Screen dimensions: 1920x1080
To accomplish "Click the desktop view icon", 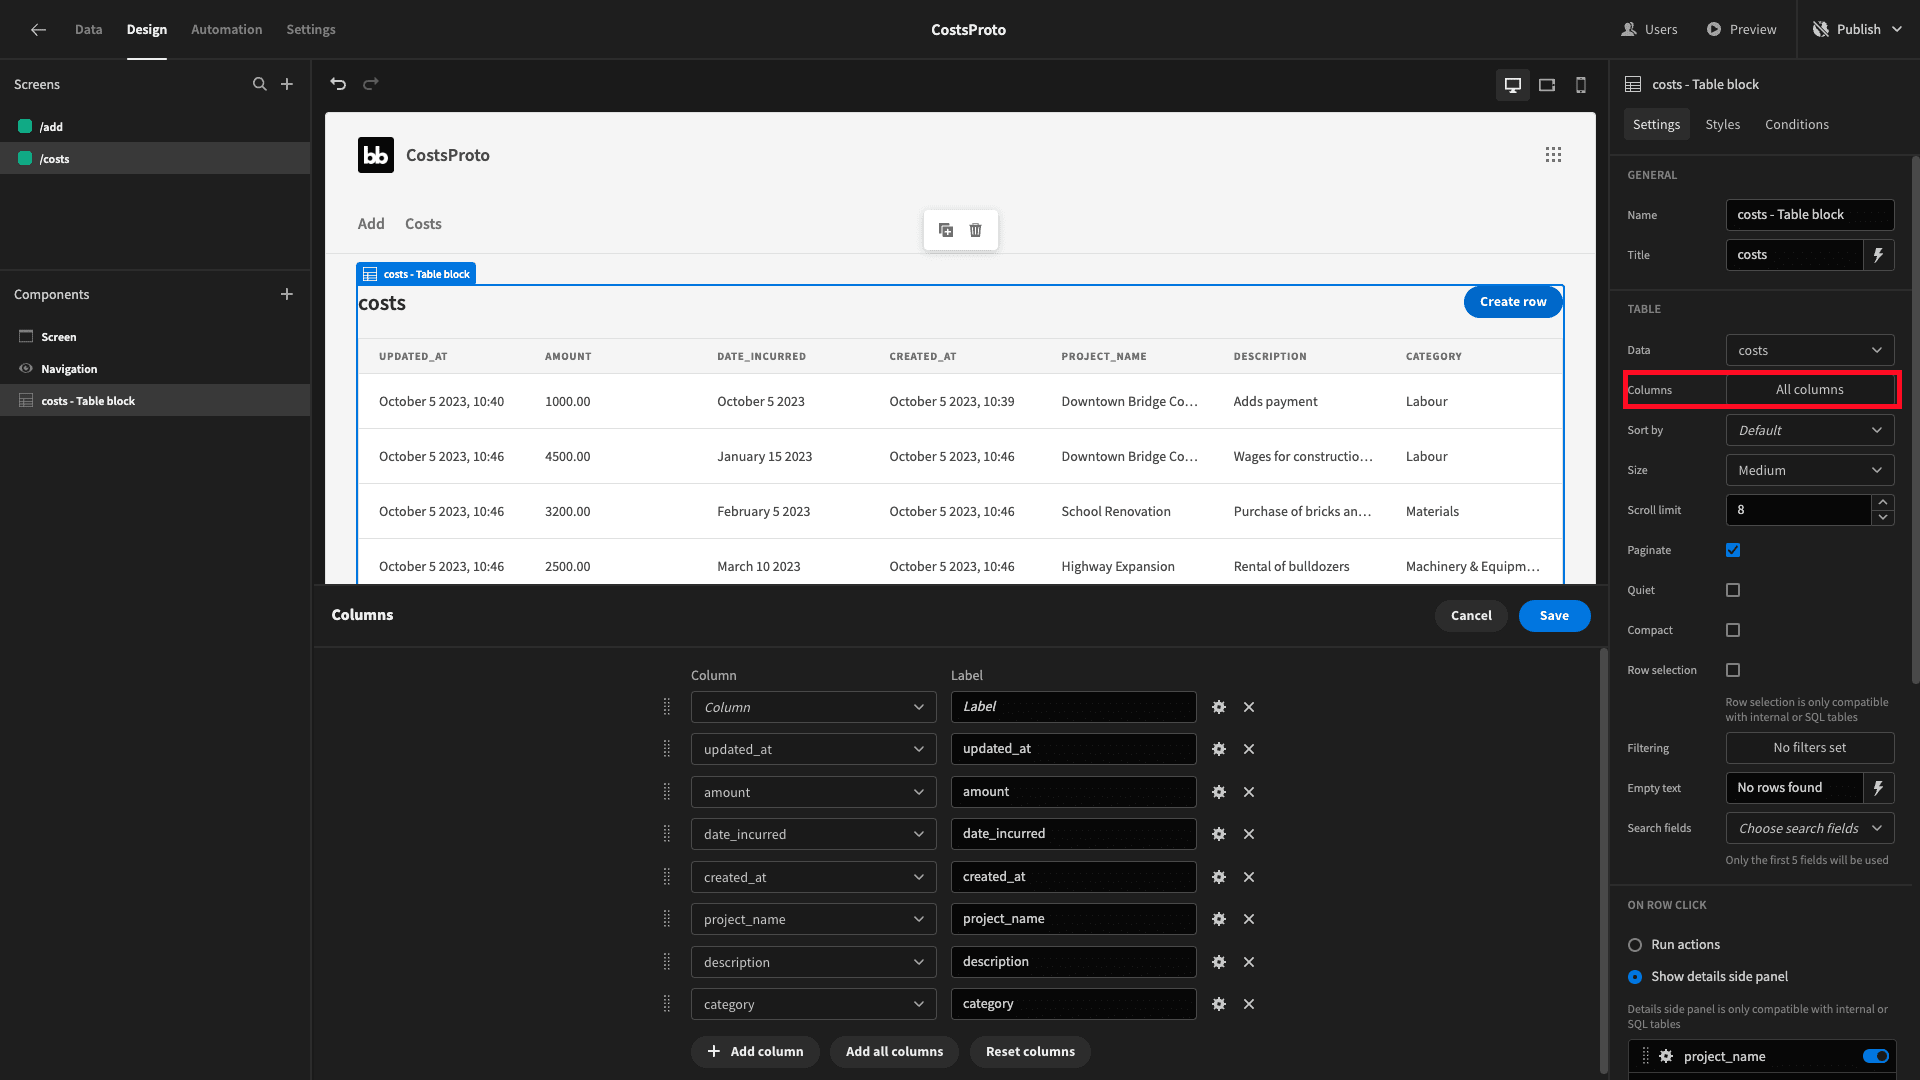I will (1513, 84).
